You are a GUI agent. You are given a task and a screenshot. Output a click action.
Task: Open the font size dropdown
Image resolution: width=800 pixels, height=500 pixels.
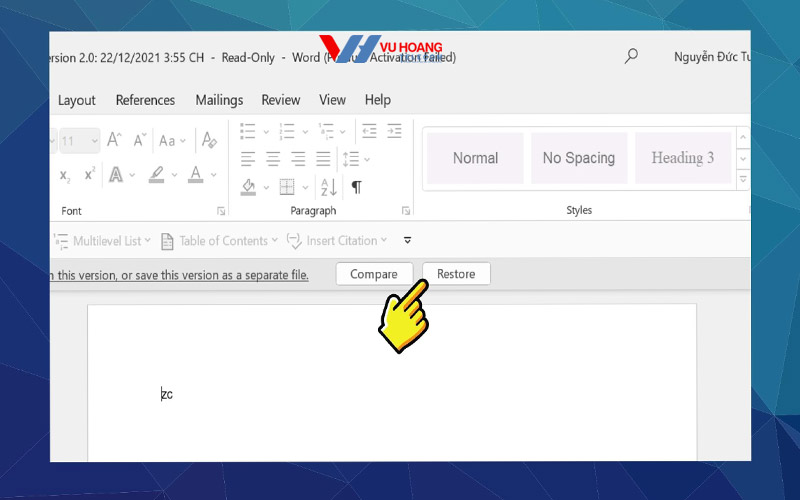(x=94, y=141)
